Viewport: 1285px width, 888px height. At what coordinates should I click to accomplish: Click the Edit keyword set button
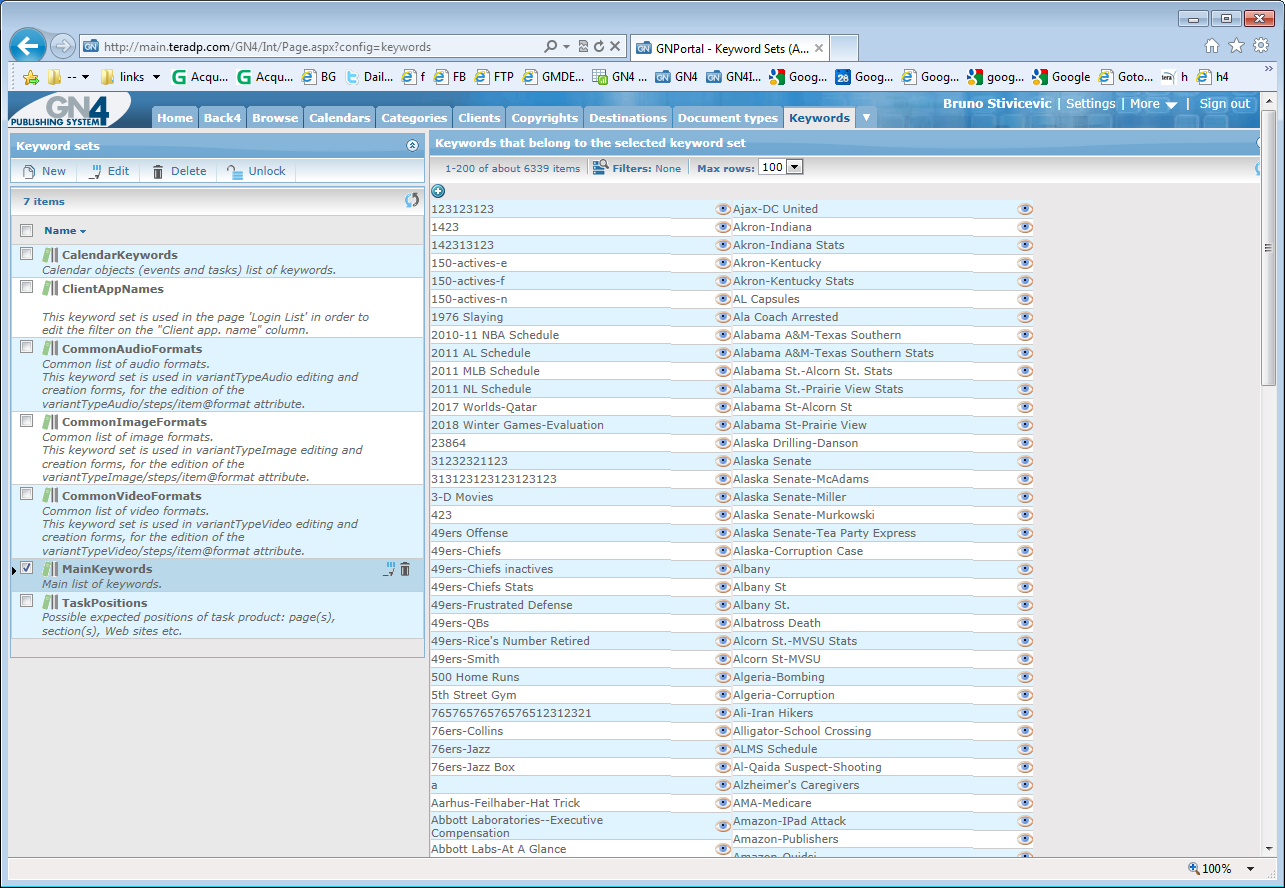point(108,171)
